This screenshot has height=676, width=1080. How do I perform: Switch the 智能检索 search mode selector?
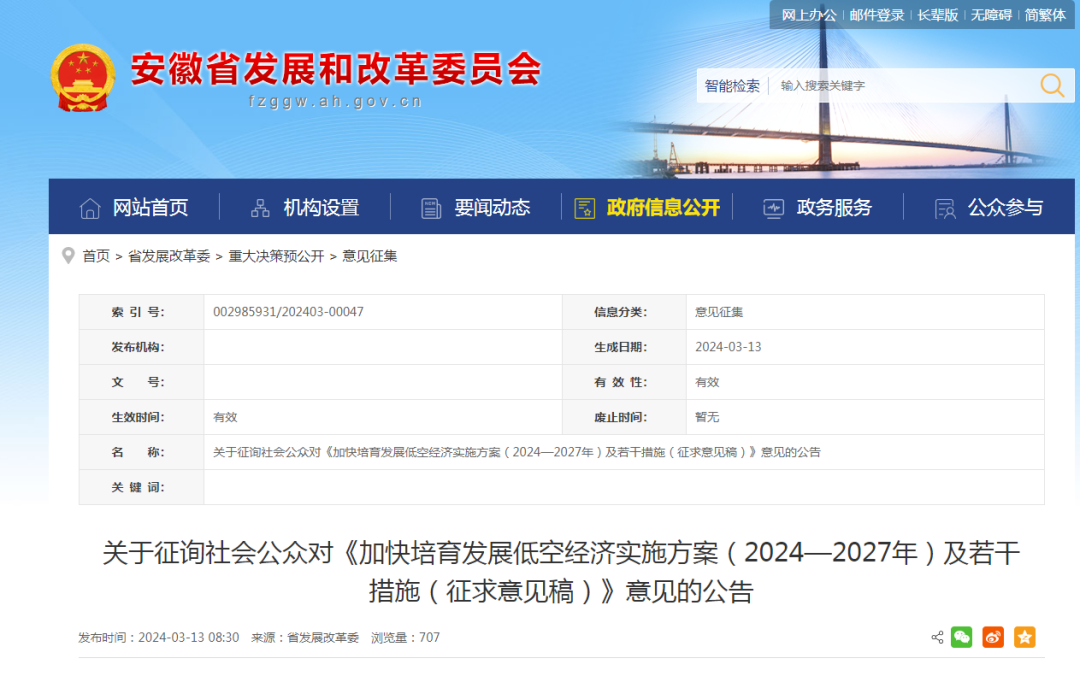click(732, 86)
